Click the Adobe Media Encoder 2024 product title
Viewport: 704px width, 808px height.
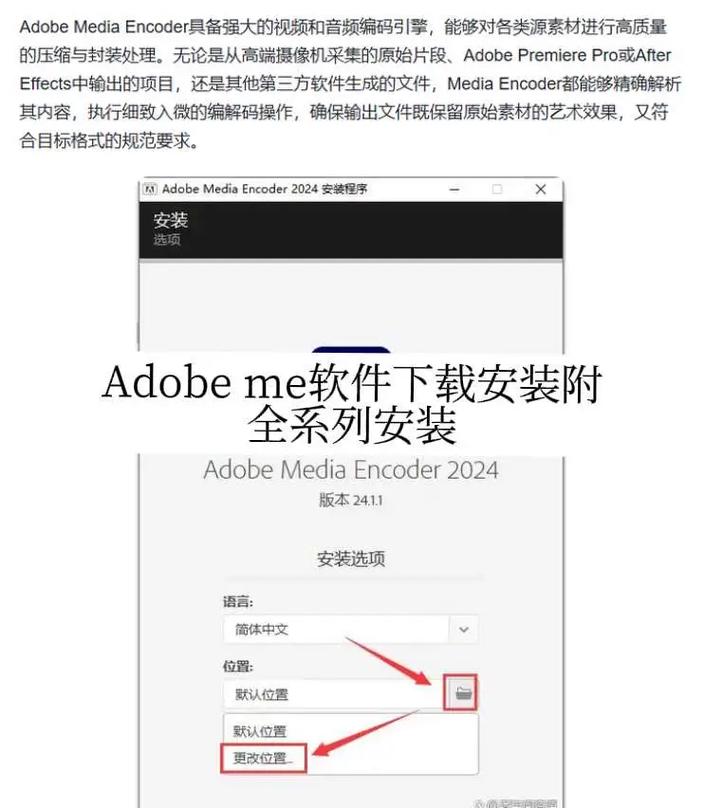point(351,470)
